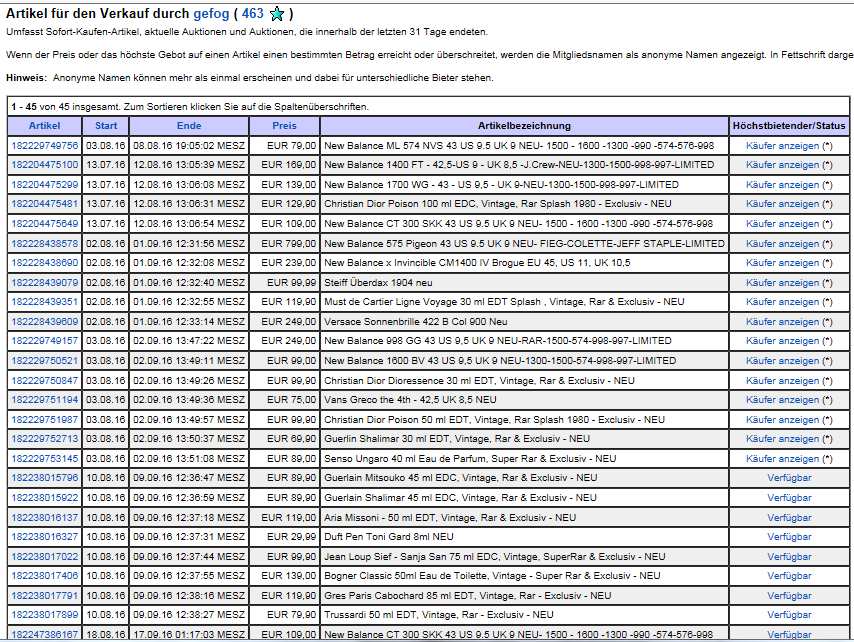Open item number 182228439079

[x=45, y=283]
